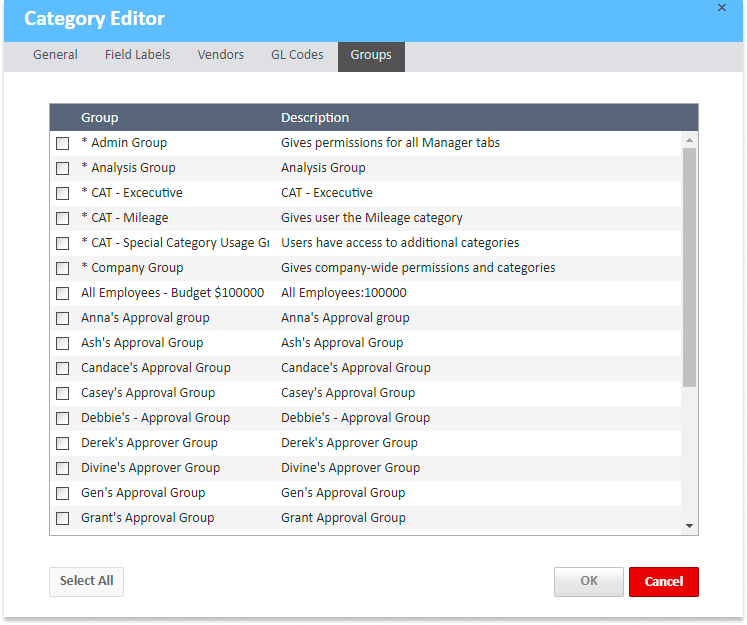Check the Admin Group checkbox
Viewport: 747px width, 625px height.
coord(63,143)
